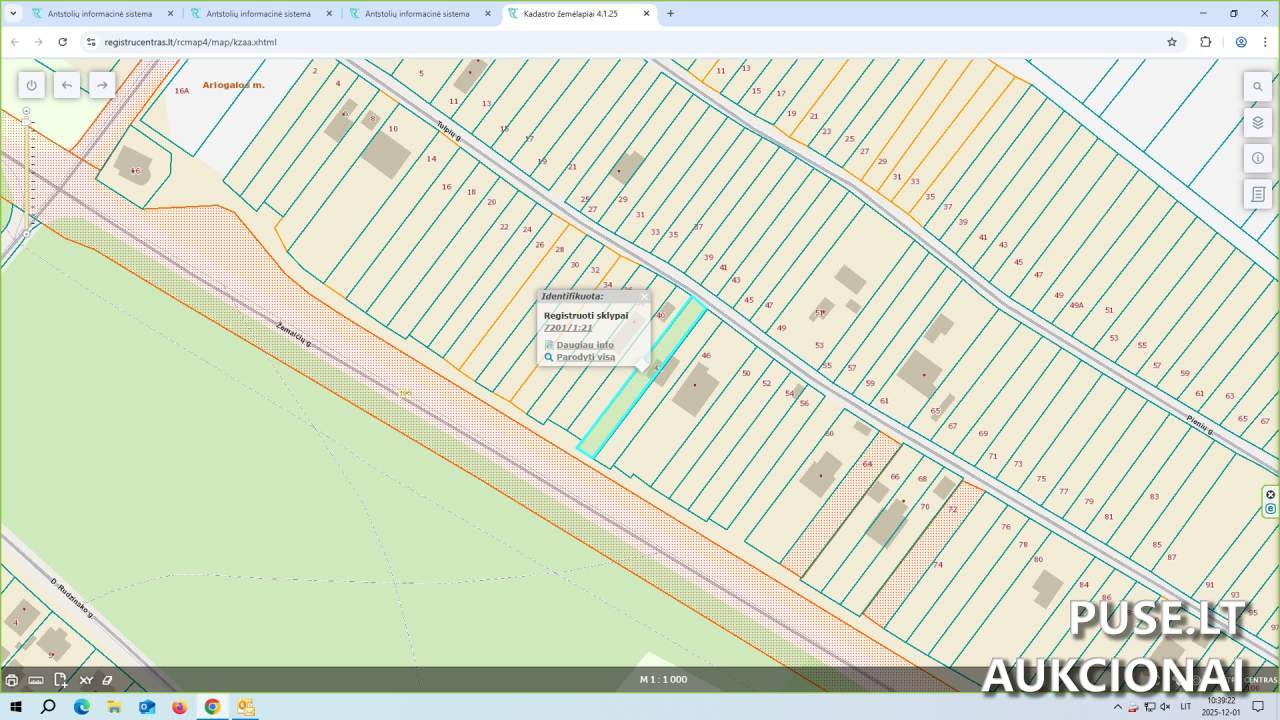Image resolution: width=1280 pixels, height=720 pixels.
Task: Close the Identifikuota popup
Action: pyautogui.click(x=644, y=297)
